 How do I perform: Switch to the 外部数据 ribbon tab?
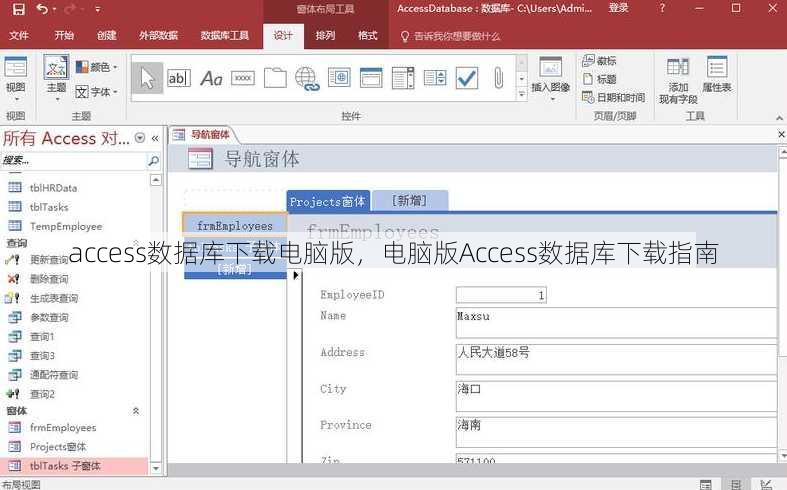(x=159, y=35)
